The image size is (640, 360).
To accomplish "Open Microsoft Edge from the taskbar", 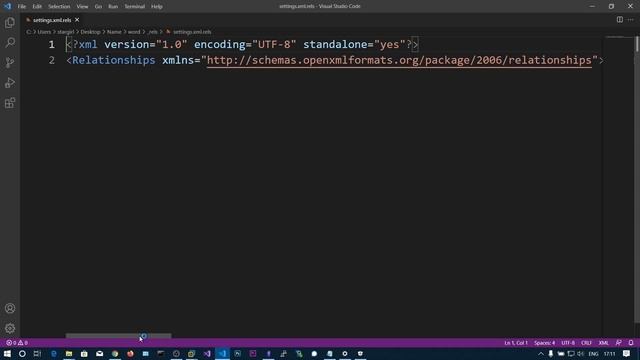I will 53,353.
